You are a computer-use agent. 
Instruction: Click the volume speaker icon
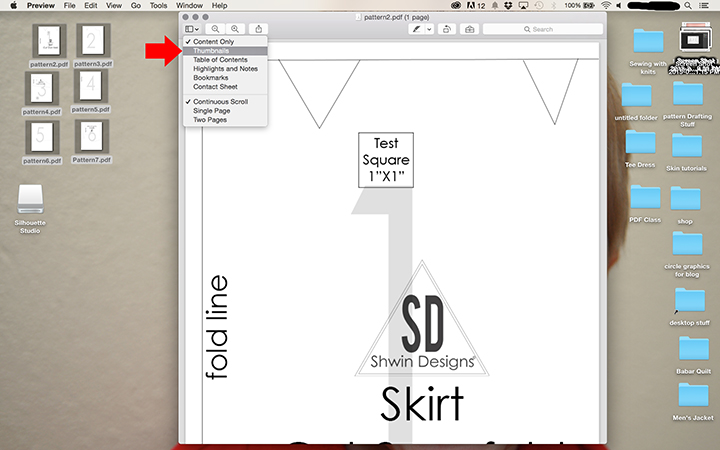tap(619, 6)
